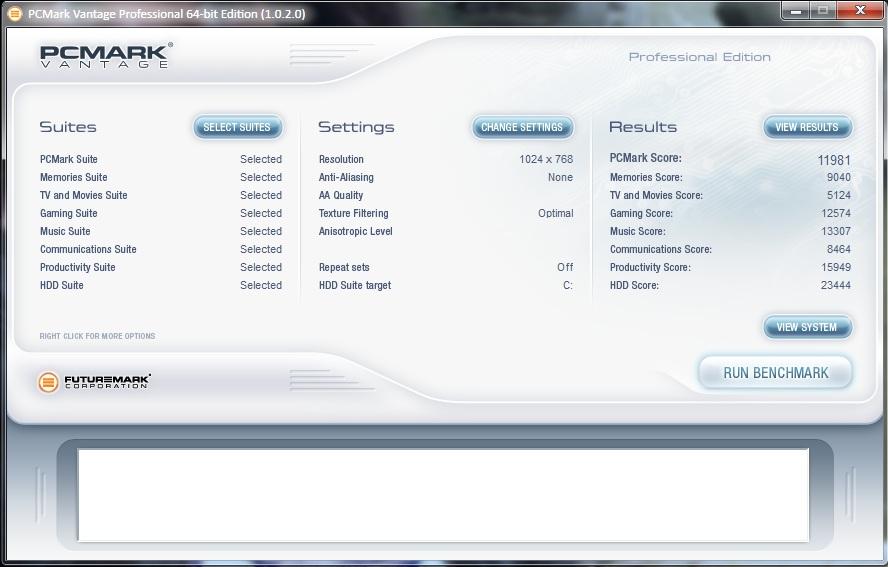Click the Repeat sets label
The height and width of the screenshot is (567, 888).
click(344, 267)
